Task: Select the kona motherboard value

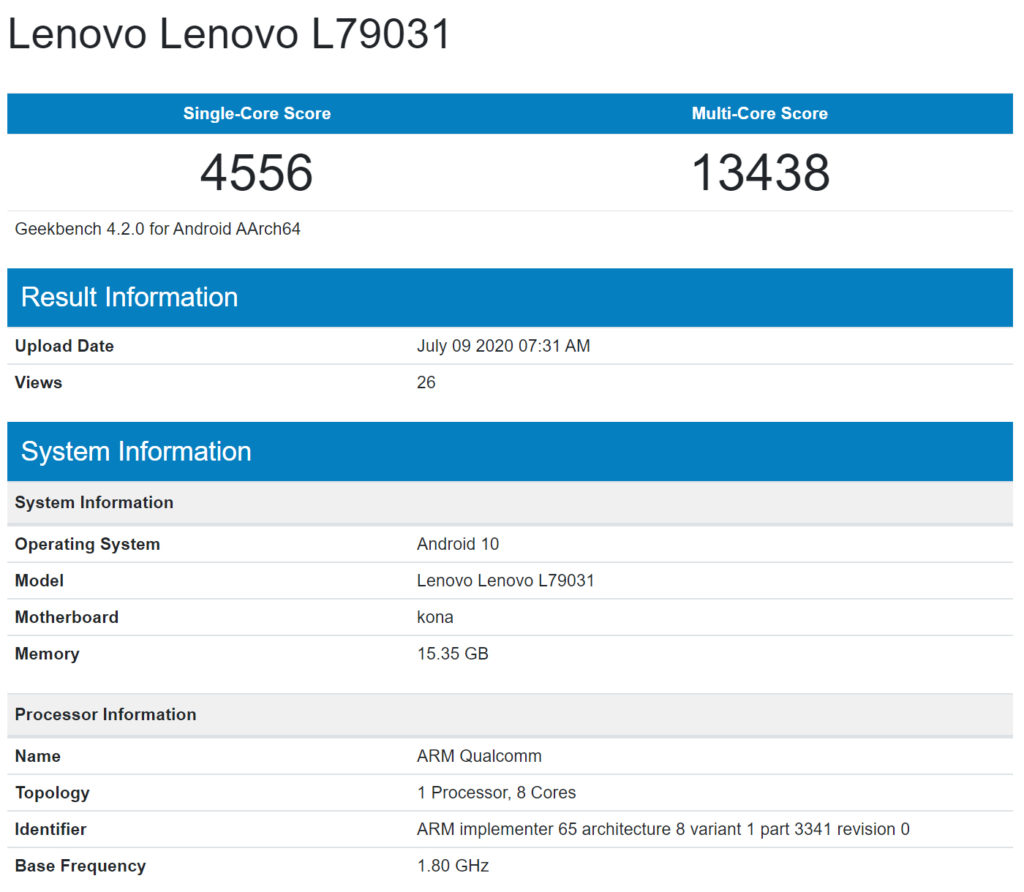Action: [435, 618]
